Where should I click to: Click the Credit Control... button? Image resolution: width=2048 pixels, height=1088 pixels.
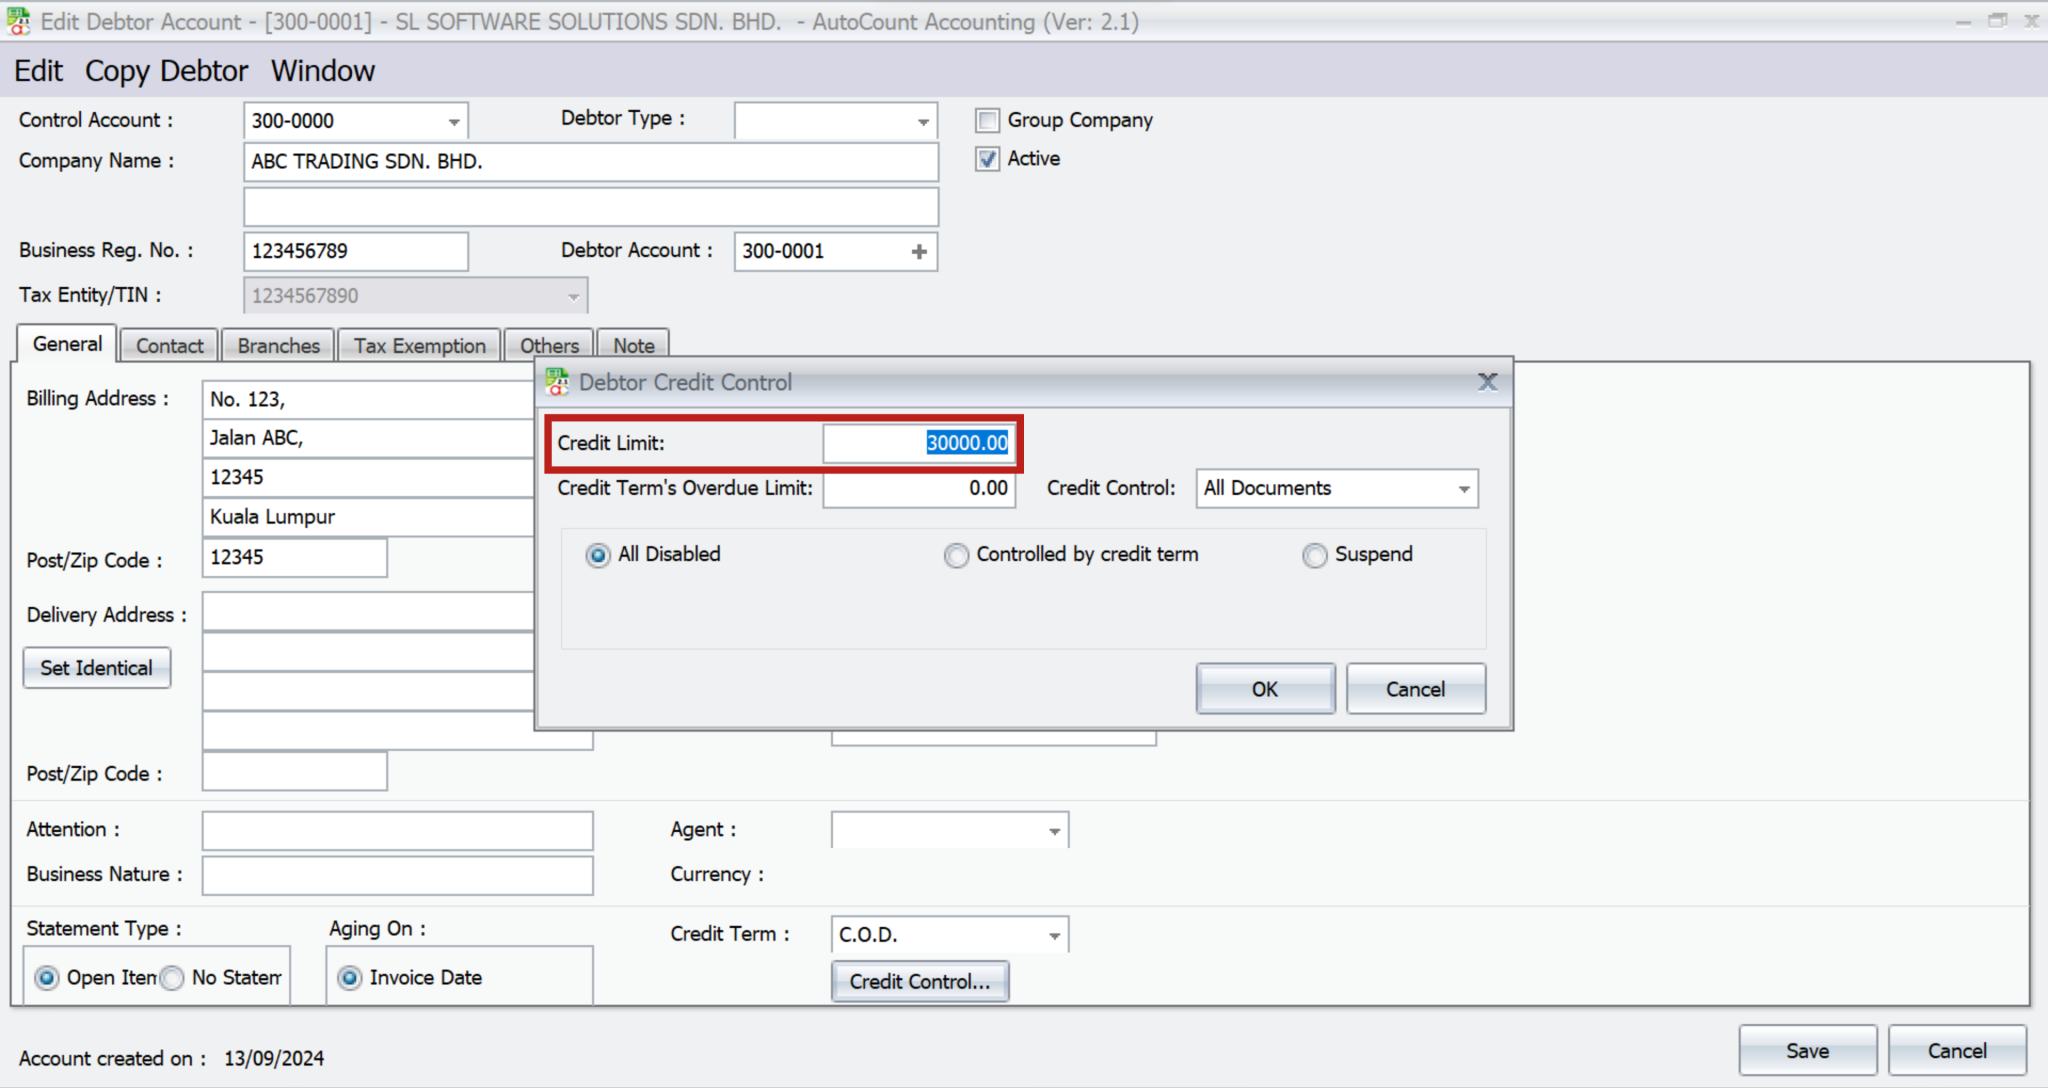pyautogui.click(x=920, y=982)
